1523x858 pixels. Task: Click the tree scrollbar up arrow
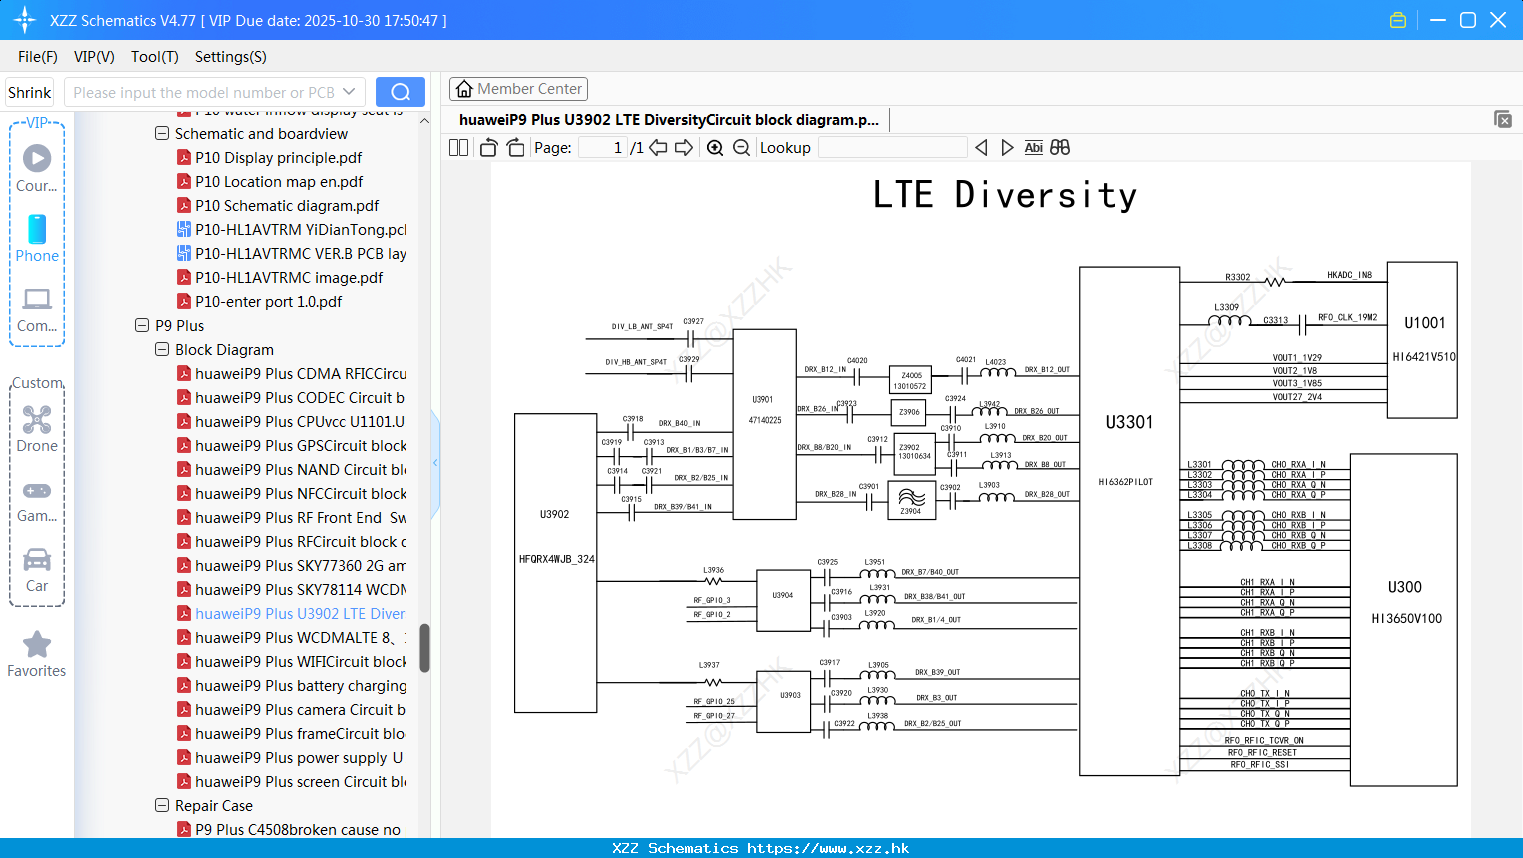tap(424, 120)
